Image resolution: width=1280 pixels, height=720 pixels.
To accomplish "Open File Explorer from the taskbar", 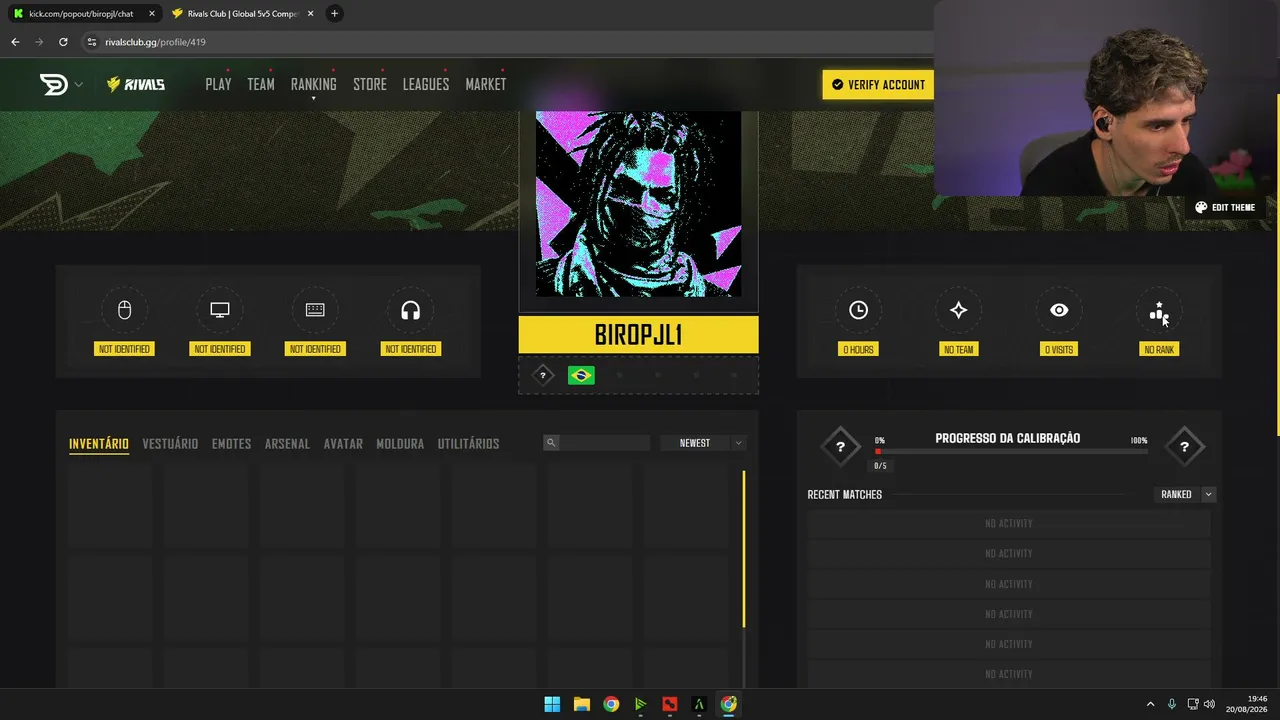I will pos(581,704).
